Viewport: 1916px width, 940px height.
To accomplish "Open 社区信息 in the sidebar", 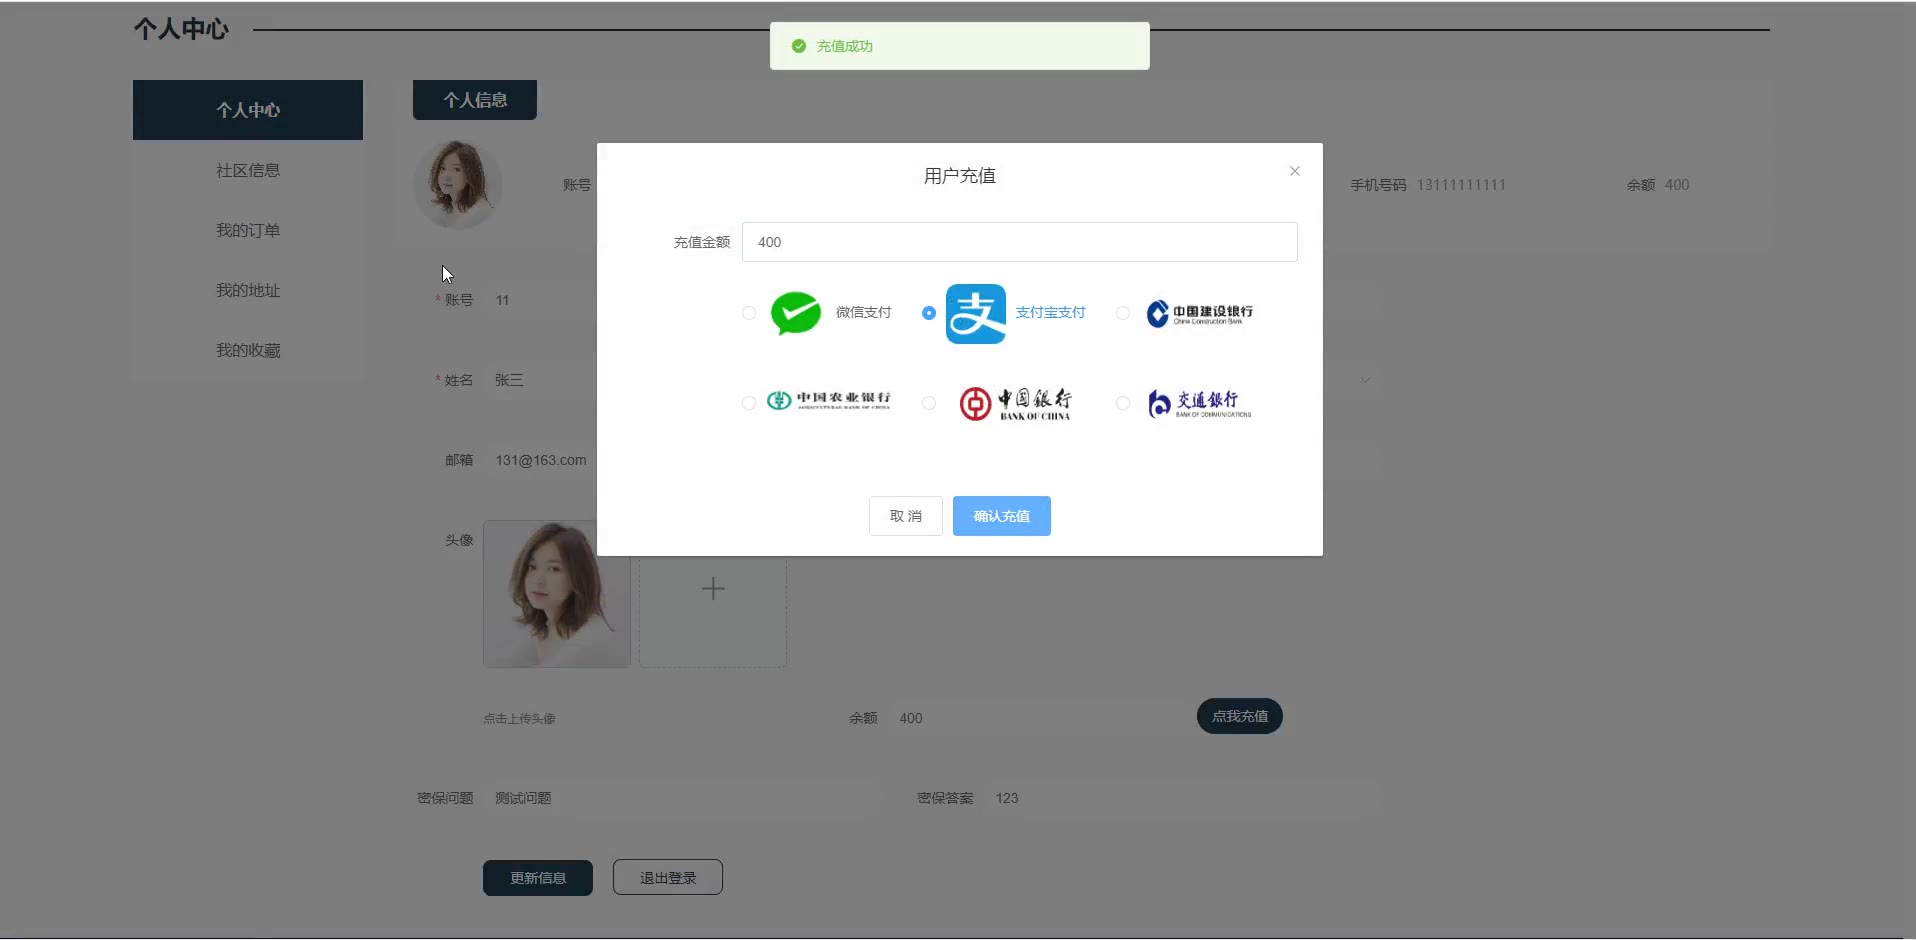I will coord(248,170).
